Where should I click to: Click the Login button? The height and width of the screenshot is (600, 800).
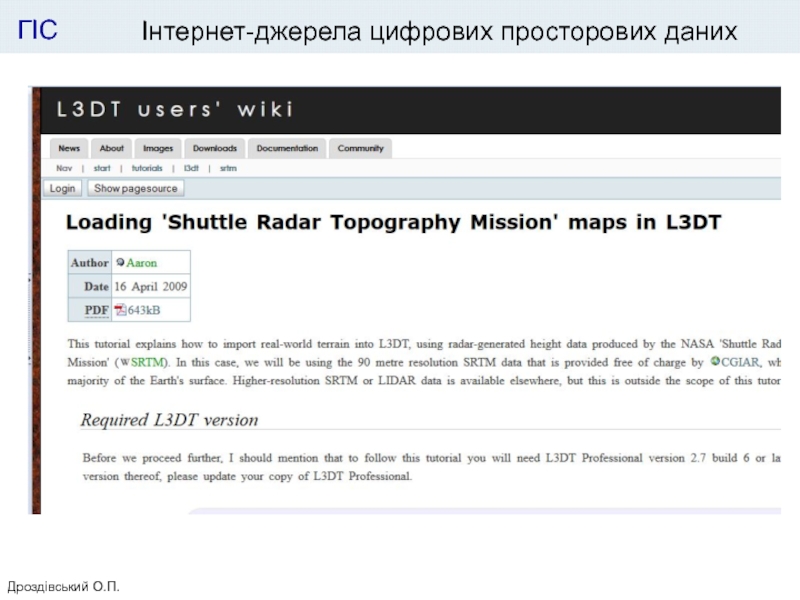[x=62, y=188]
